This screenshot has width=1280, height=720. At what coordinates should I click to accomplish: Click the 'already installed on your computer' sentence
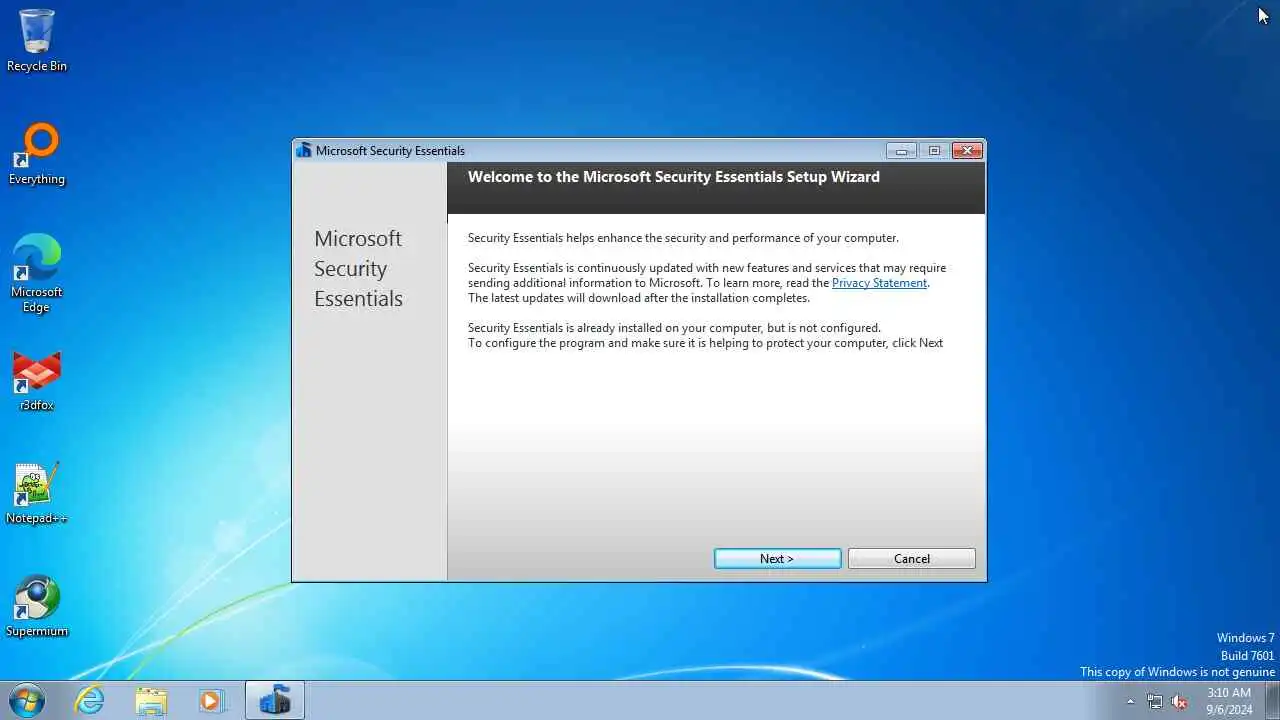pyautogui.click(x=674, y=328)
